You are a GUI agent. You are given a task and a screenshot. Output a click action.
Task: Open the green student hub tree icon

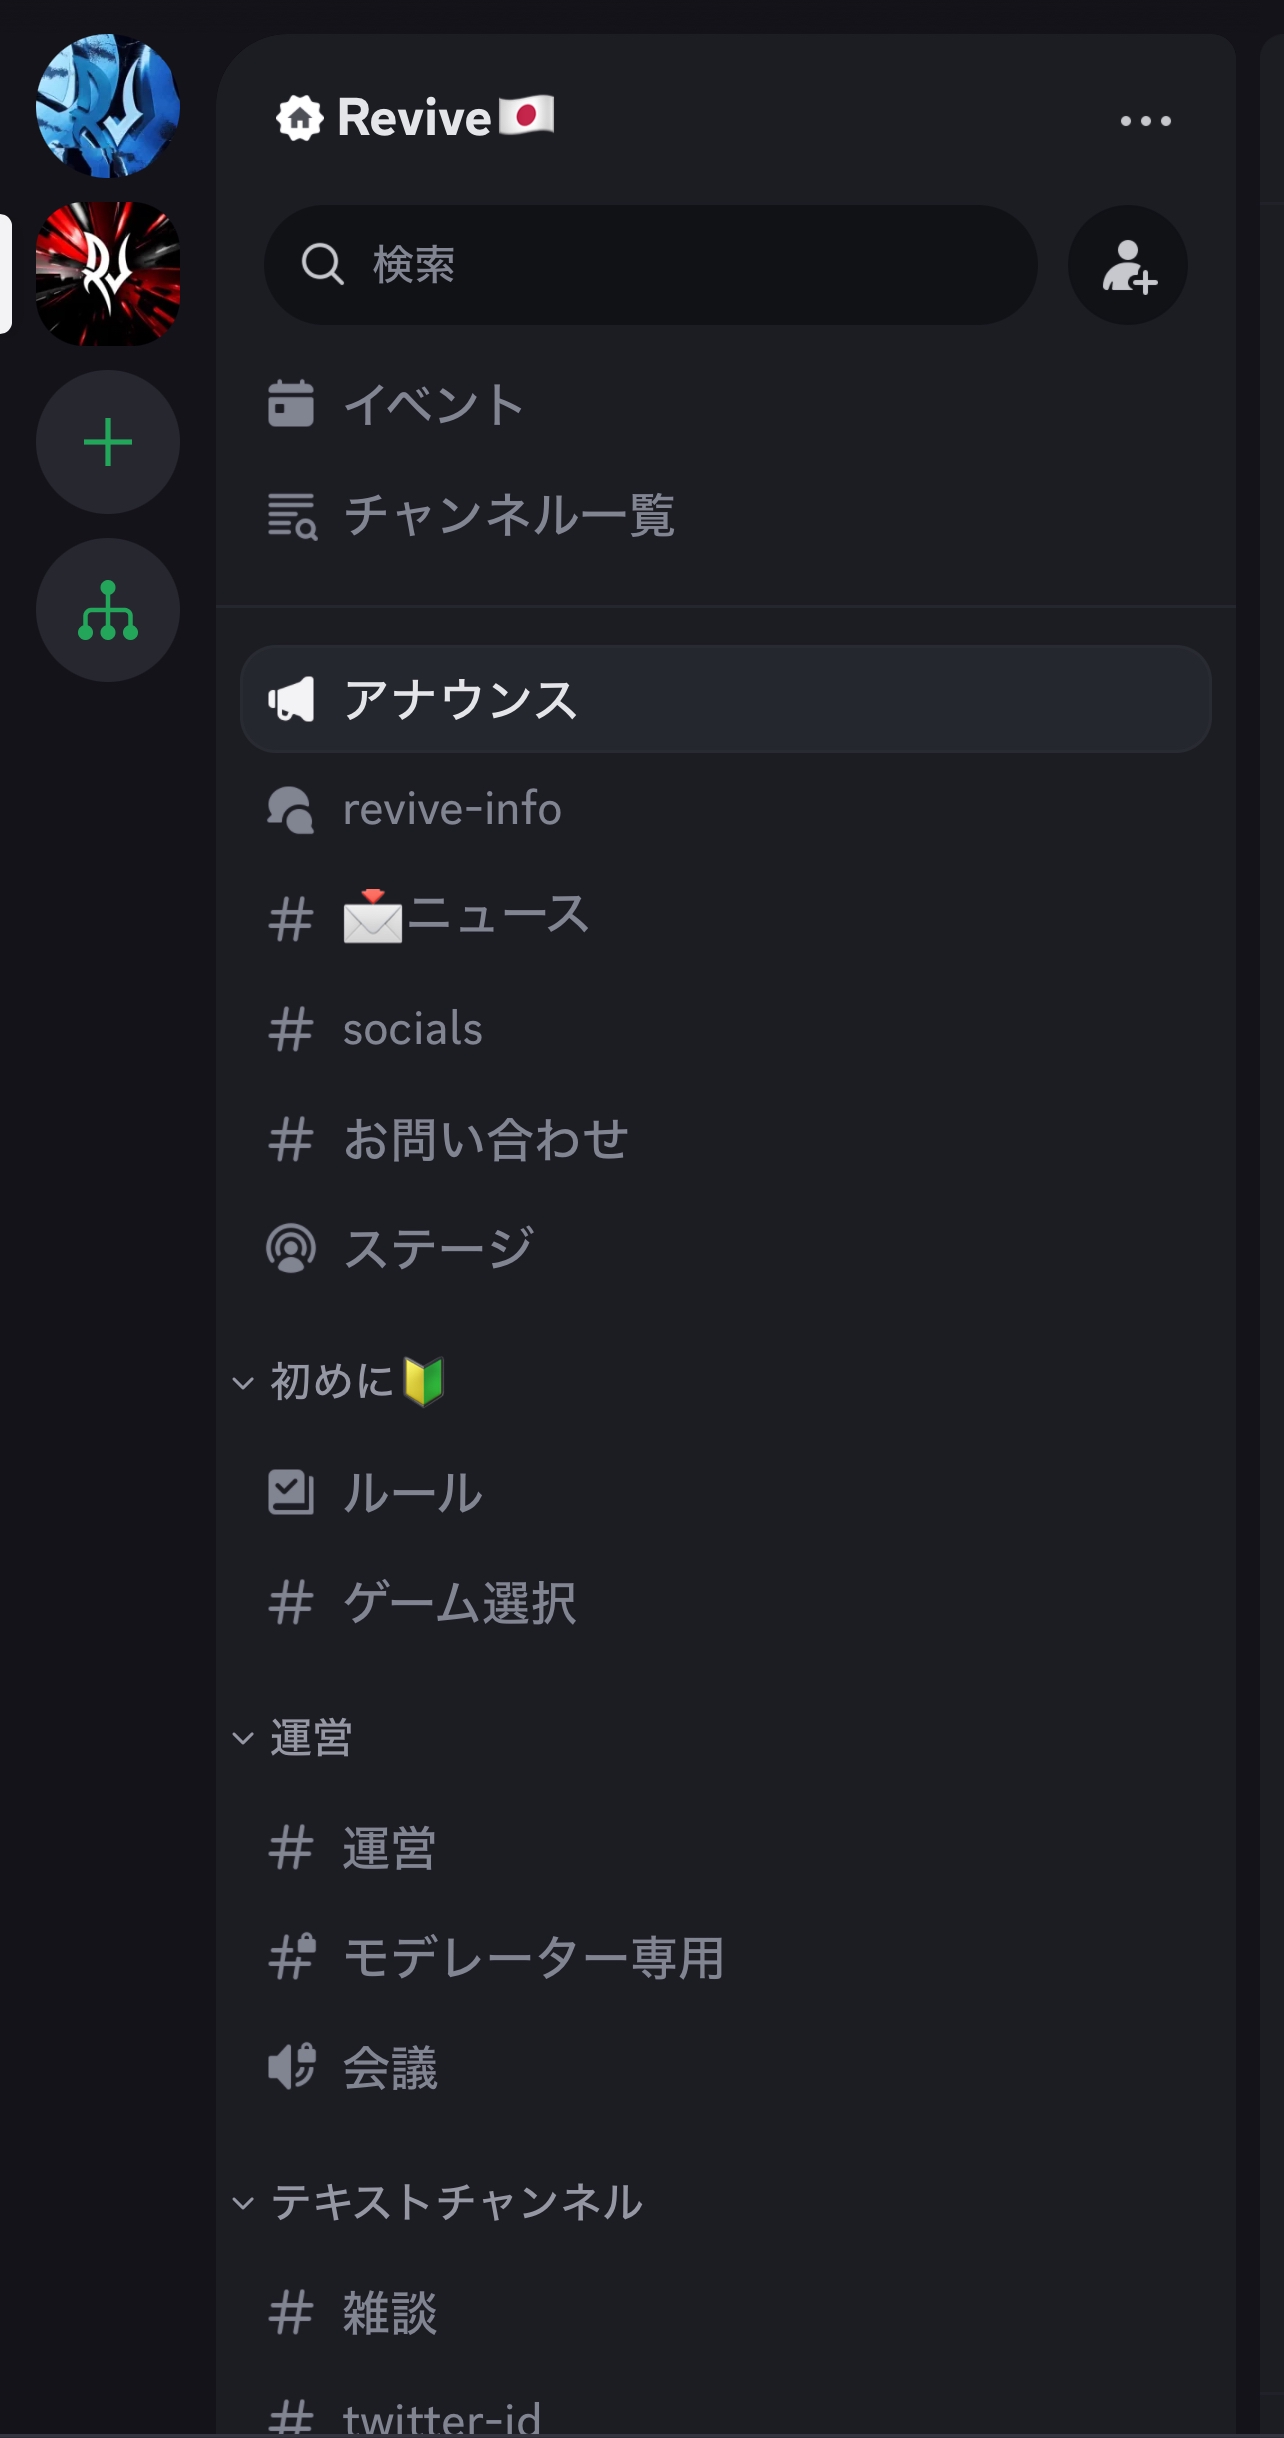pyautogui.click(x=108, y=610)
